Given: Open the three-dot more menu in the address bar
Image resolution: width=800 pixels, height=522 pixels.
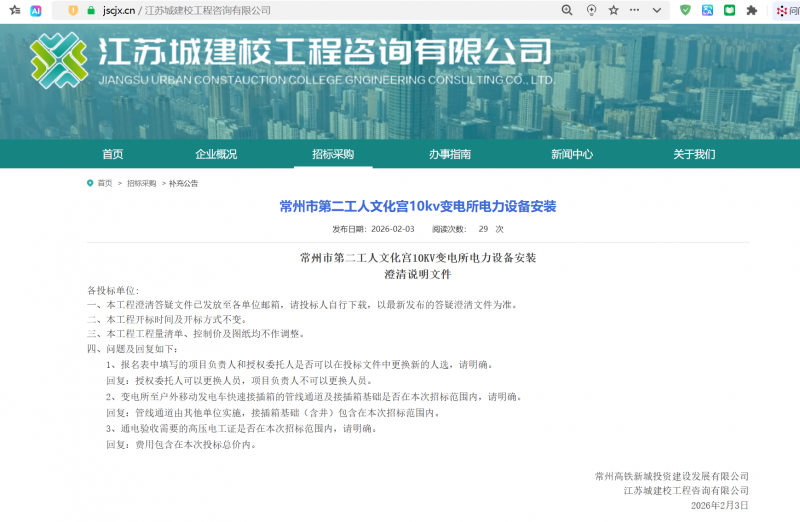Looking at the screenshot, I should pyautogui.click(x=636, y=10).
